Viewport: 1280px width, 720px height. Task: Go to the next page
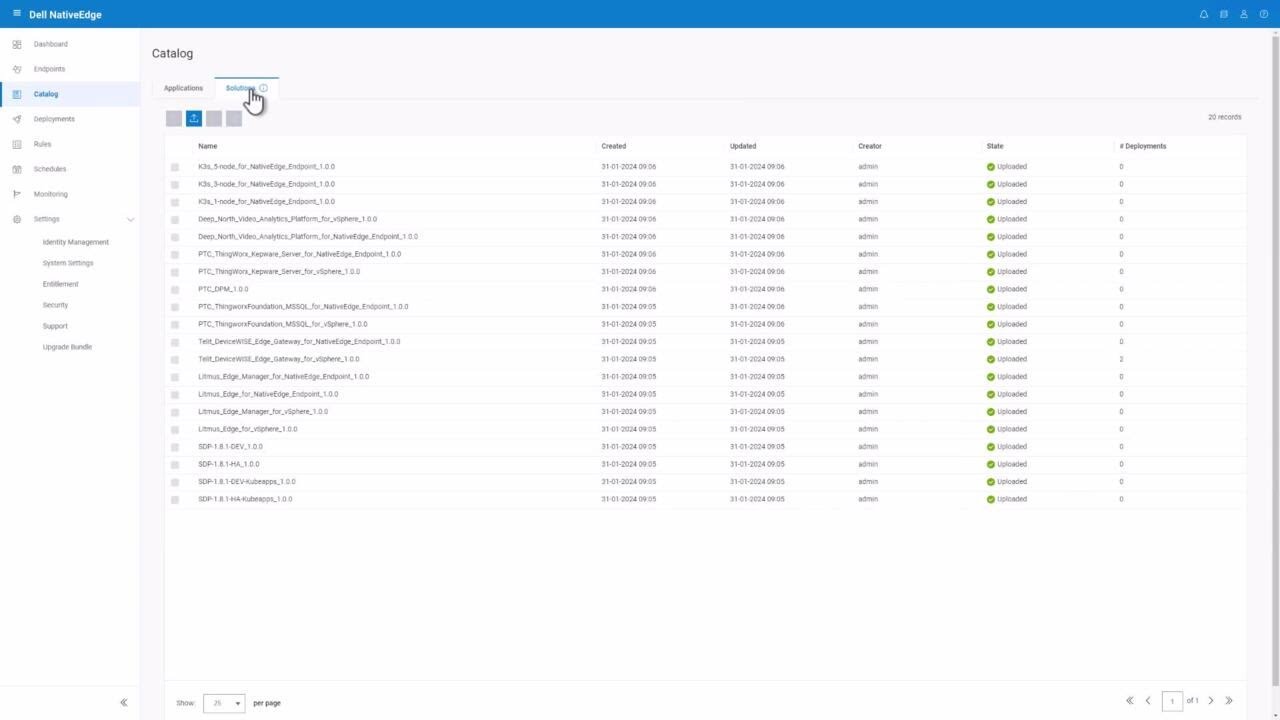[x=1211, y=701]
